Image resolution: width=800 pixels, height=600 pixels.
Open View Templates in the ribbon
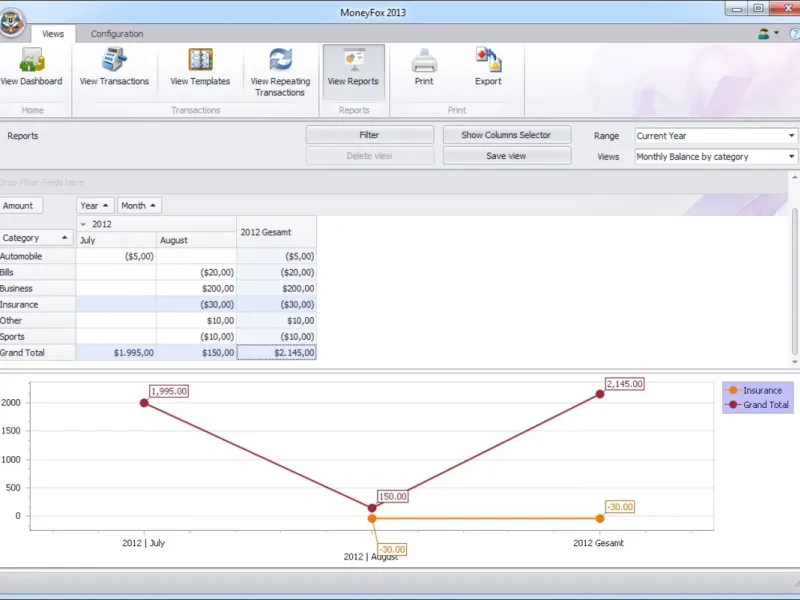point(200,69)
